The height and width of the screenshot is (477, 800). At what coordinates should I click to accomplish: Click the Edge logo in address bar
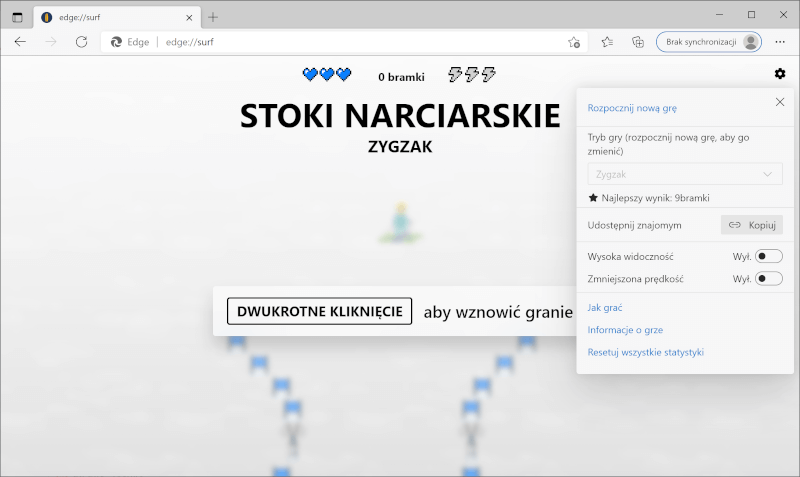116,42
